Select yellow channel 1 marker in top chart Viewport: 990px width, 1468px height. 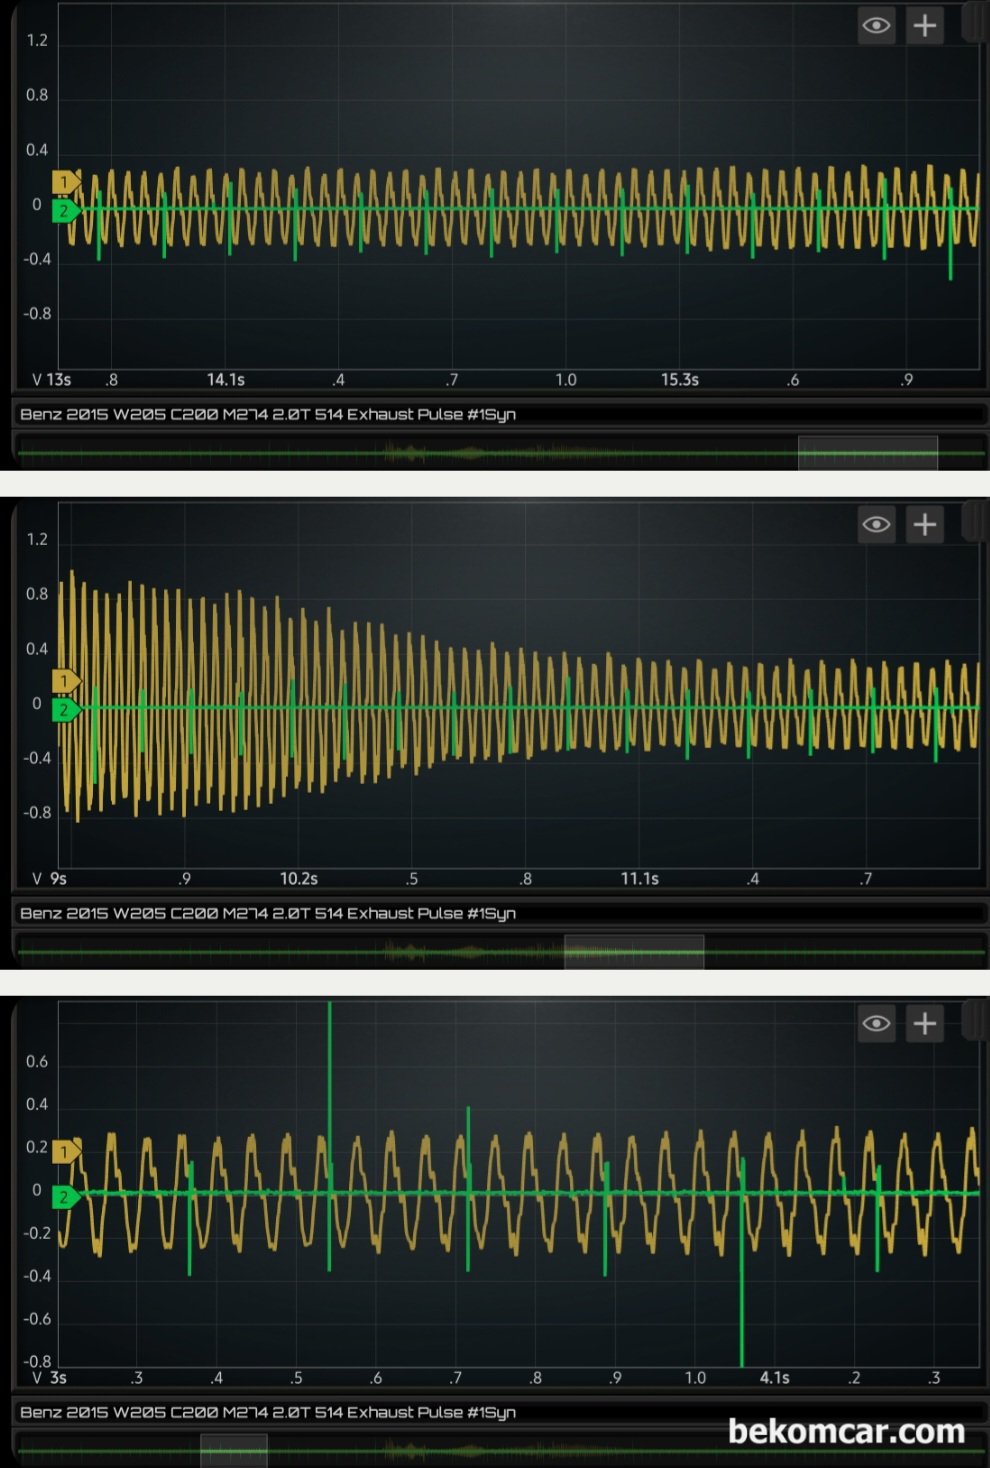point(66,182)
